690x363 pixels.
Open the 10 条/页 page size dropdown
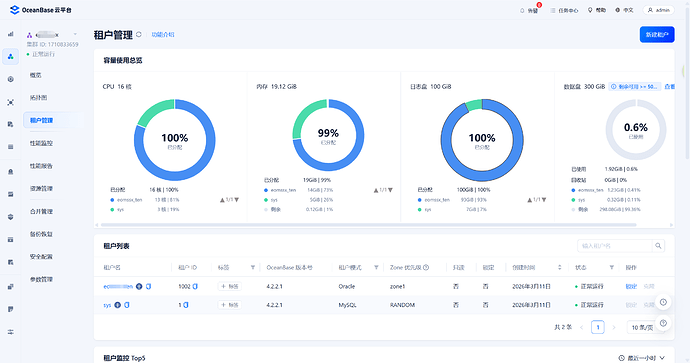(646, 327)
